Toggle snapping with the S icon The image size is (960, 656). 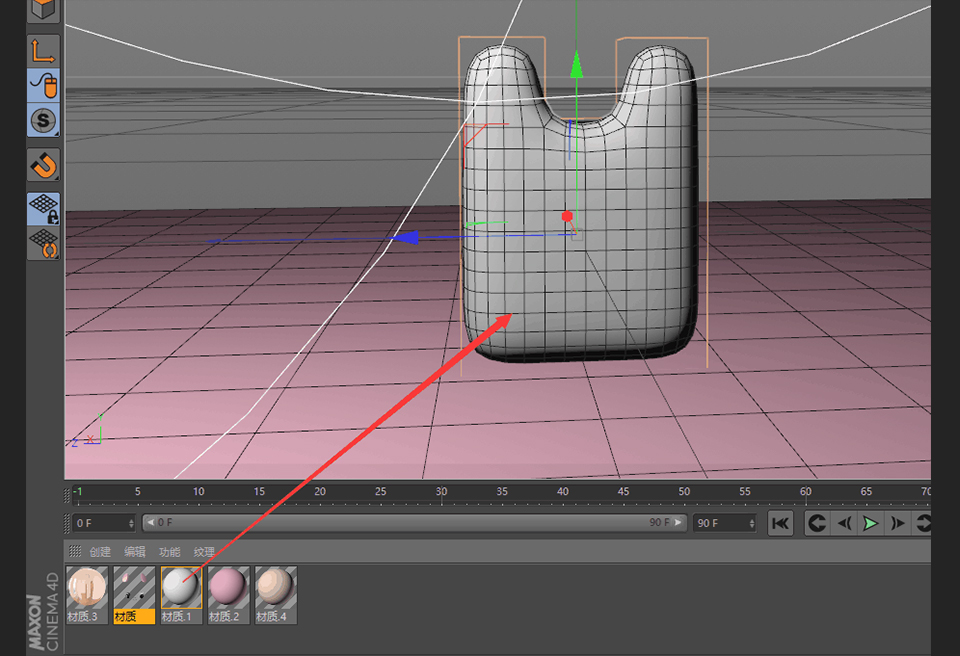[x=43, y=120]
